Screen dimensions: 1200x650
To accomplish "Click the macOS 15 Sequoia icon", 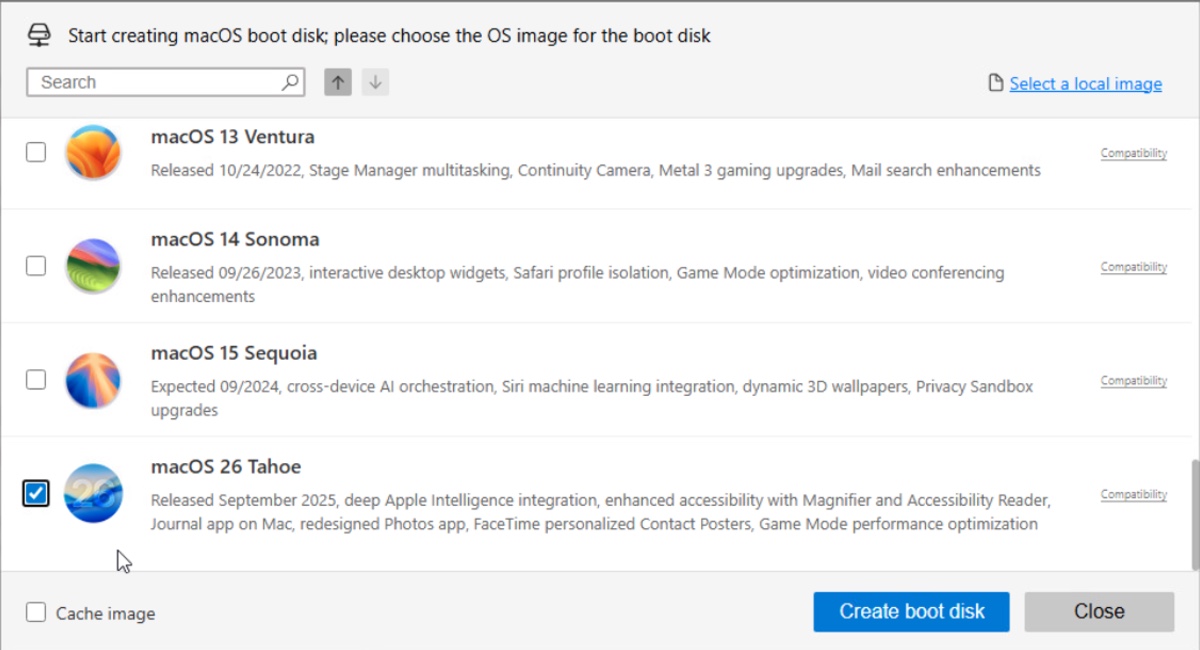I will tap(93, 380).
